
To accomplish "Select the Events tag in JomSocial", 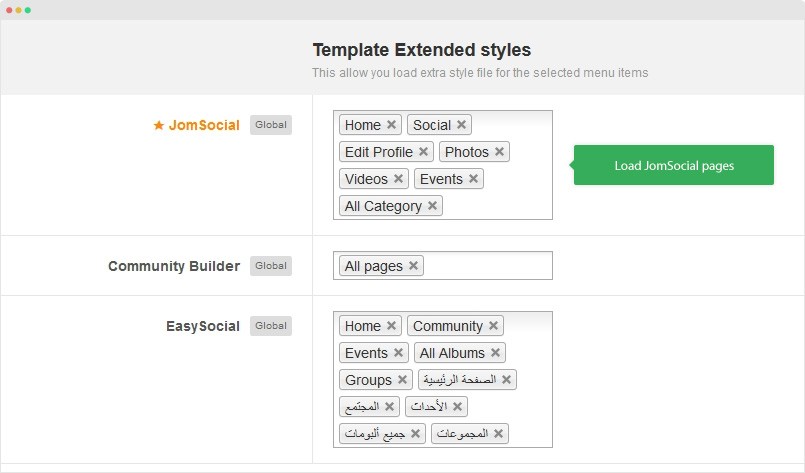I will [x=441, y=179].
